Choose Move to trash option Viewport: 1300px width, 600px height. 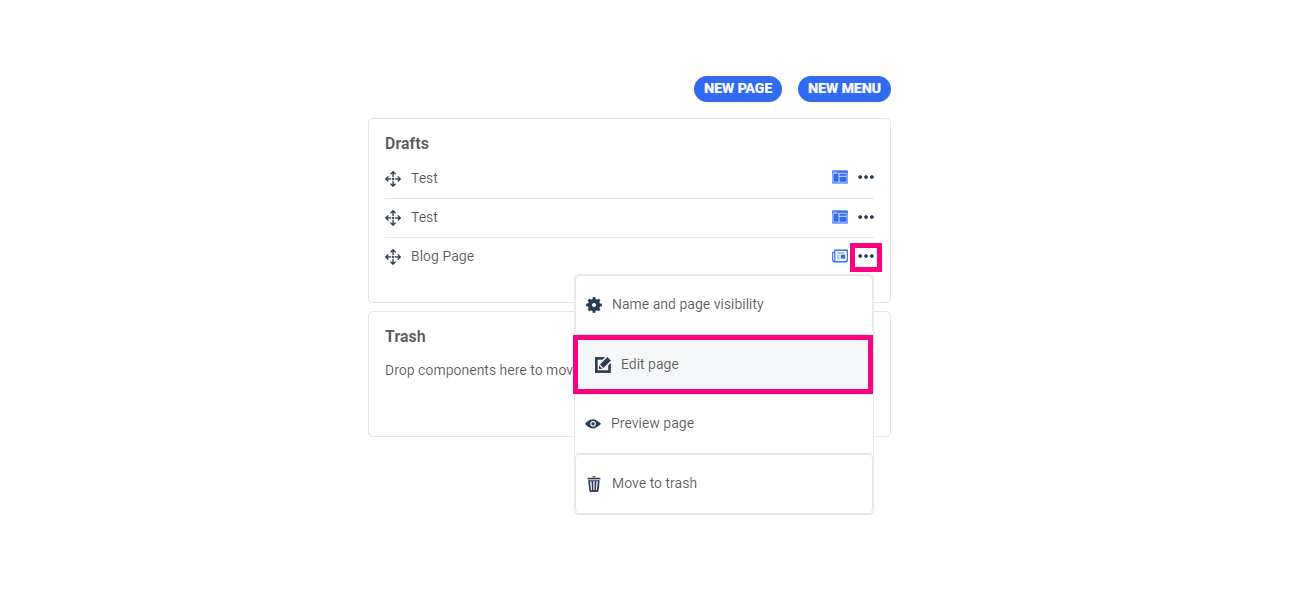[x=654, y=484]
